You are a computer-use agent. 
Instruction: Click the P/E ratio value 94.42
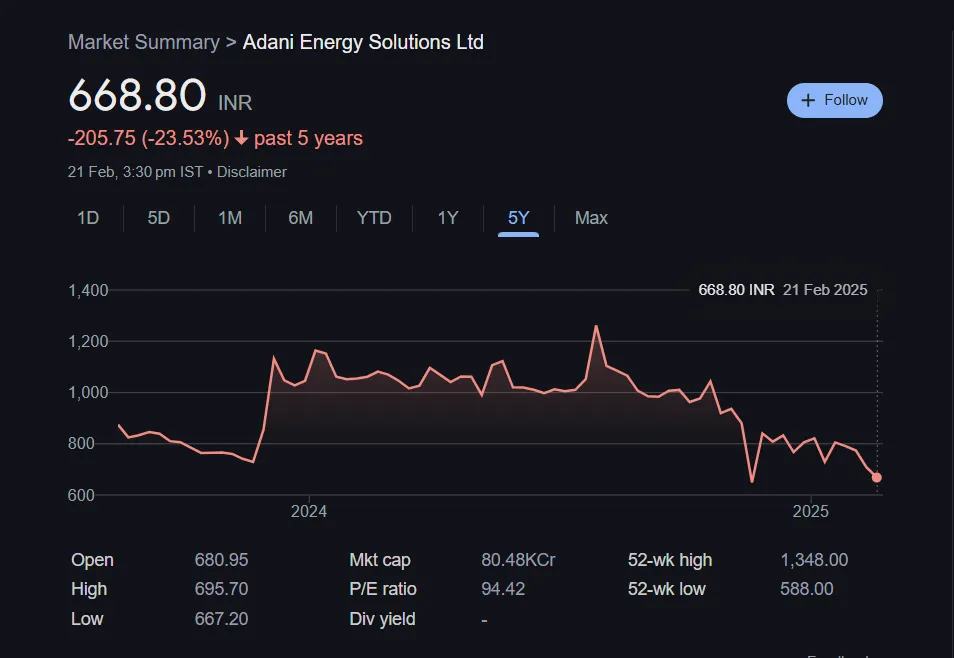(503, 589)
